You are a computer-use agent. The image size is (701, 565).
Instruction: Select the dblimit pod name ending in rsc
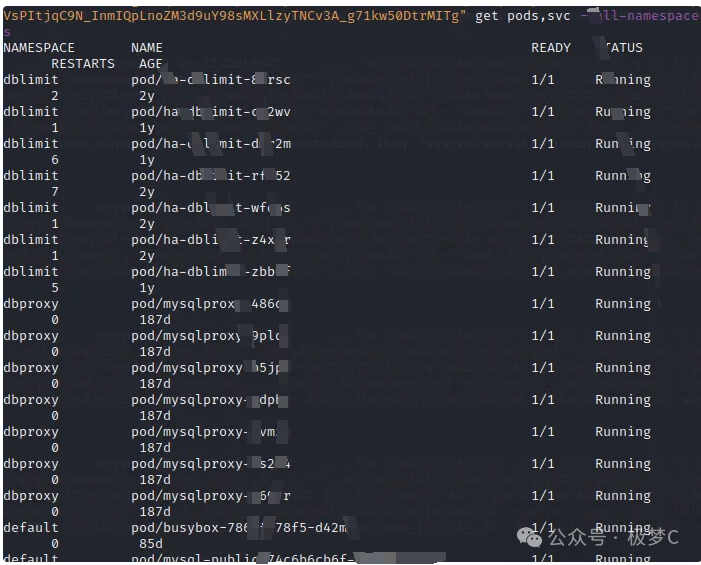[x=211, y=80]
